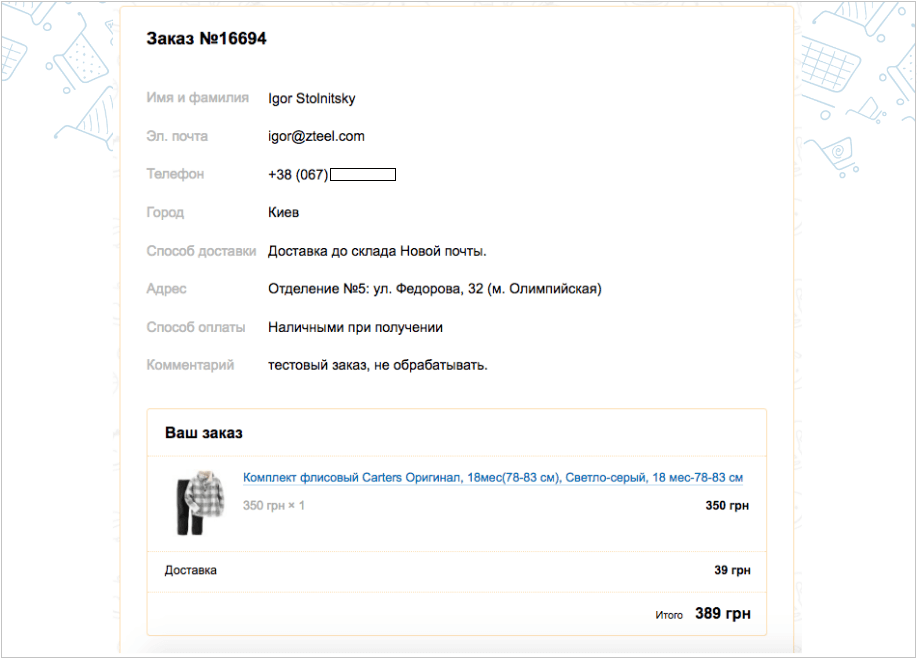Click the customer name Igor Stolnitsky
Image resolution: width=918 pixels, height=658 pixels.
click(x=312, y=98)
